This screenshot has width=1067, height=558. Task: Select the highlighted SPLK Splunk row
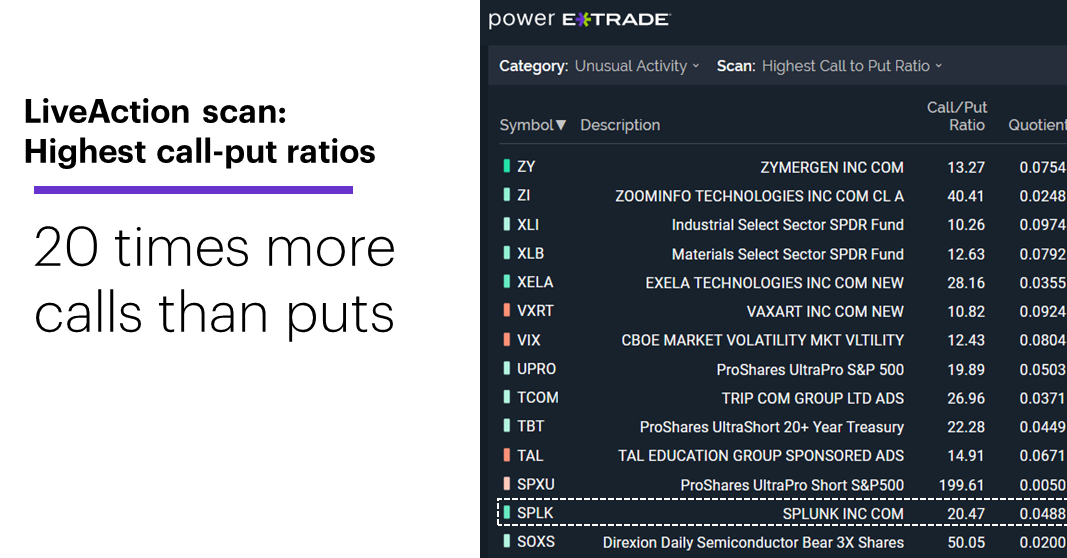click(x=782, y=513)
